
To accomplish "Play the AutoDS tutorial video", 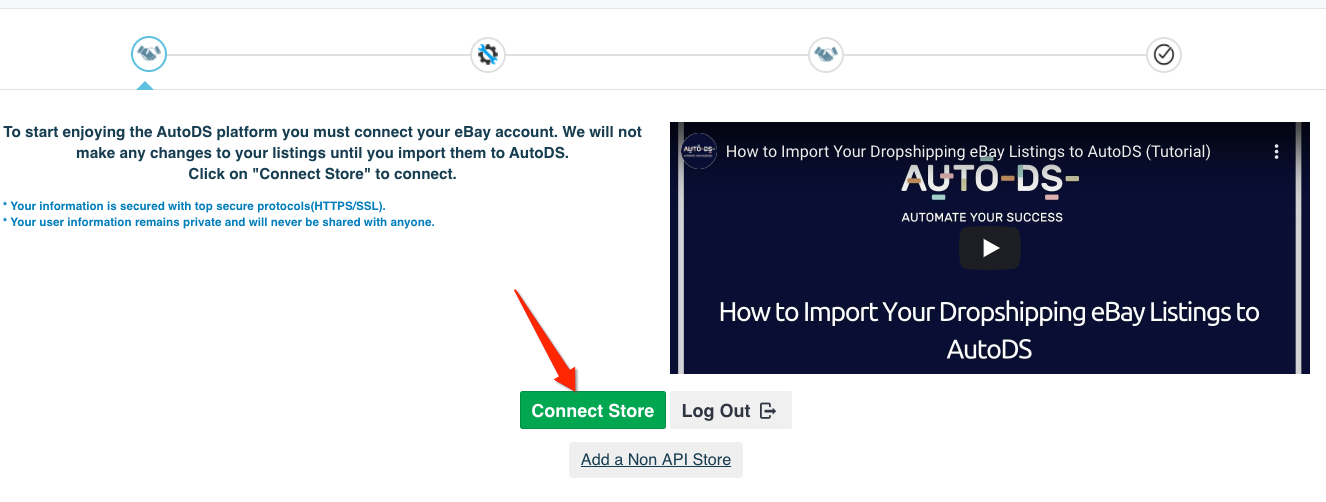I will click(990, 248).
